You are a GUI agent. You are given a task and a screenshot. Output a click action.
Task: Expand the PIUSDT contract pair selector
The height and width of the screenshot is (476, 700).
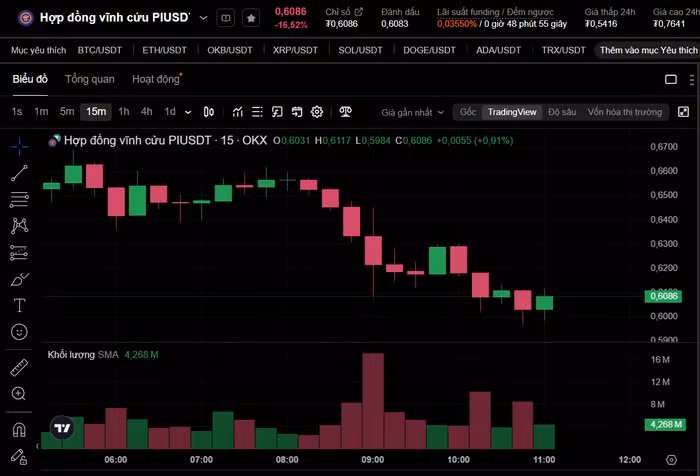tap(204, 18)
